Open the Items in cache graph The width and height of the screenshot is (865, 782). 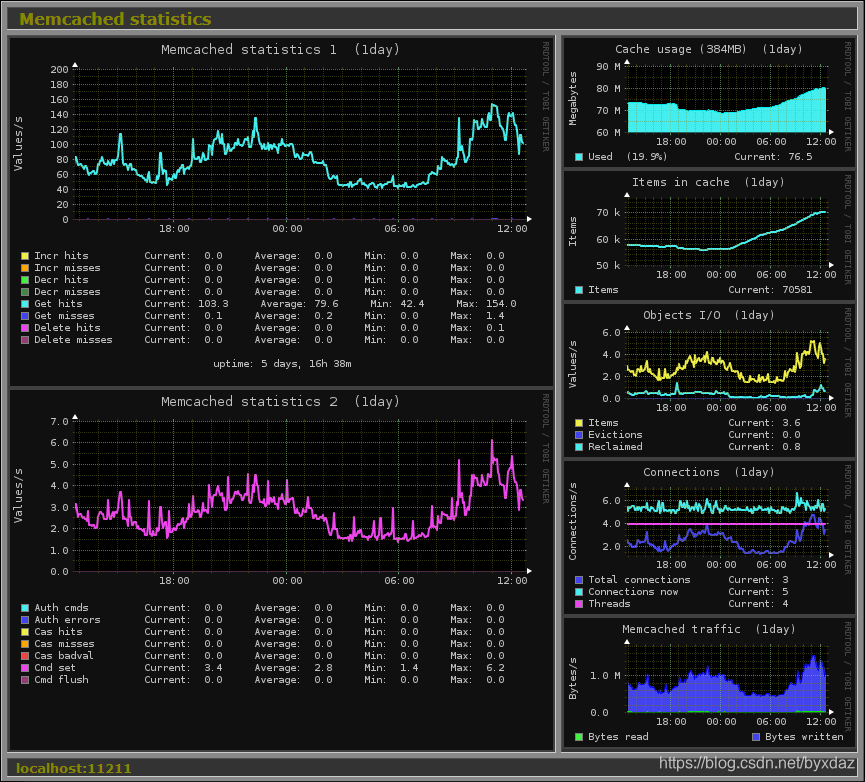[x=709, y=235]
